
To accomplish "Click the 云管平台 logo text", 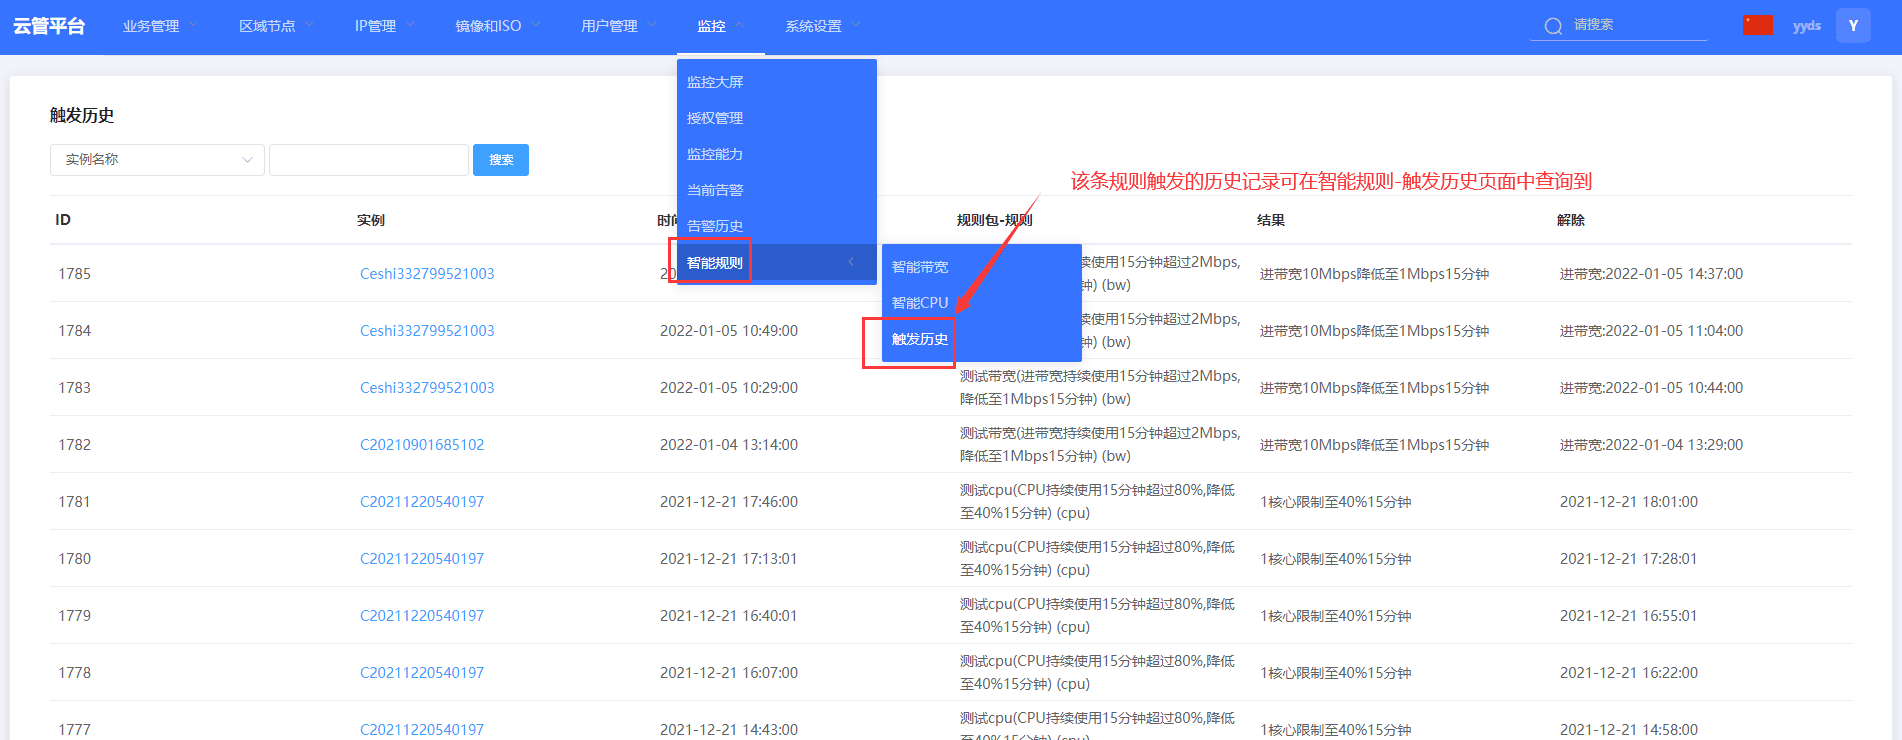I will 49,26.
